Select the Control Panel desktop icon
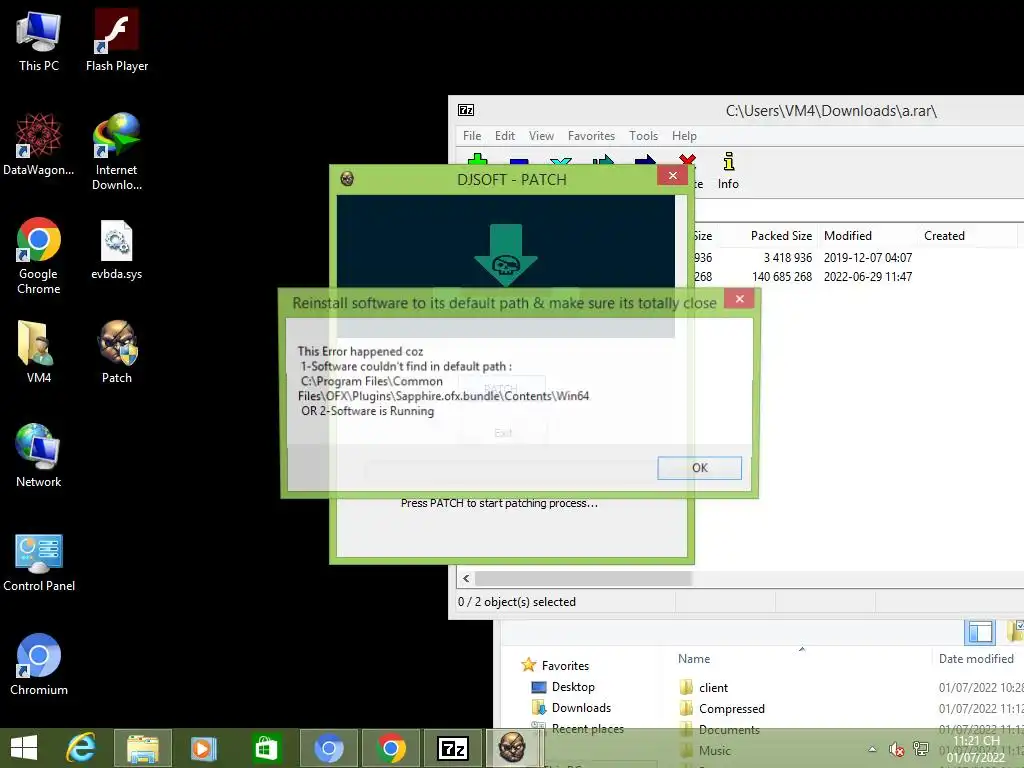The height and width of the screenshot is (768, 1024). coord(39,563)
